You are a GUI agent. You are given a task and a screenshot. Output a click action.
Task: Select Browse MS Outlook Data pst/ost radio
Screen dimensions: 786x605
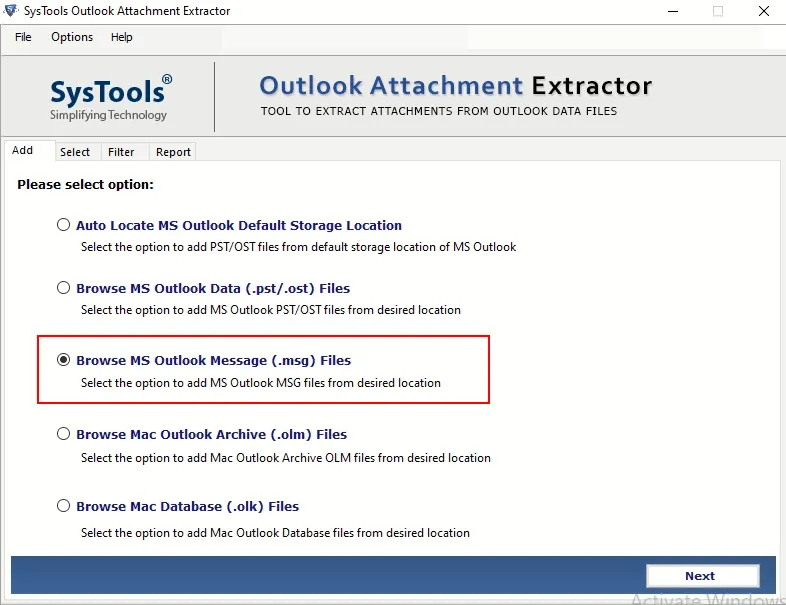pos(63,288)
